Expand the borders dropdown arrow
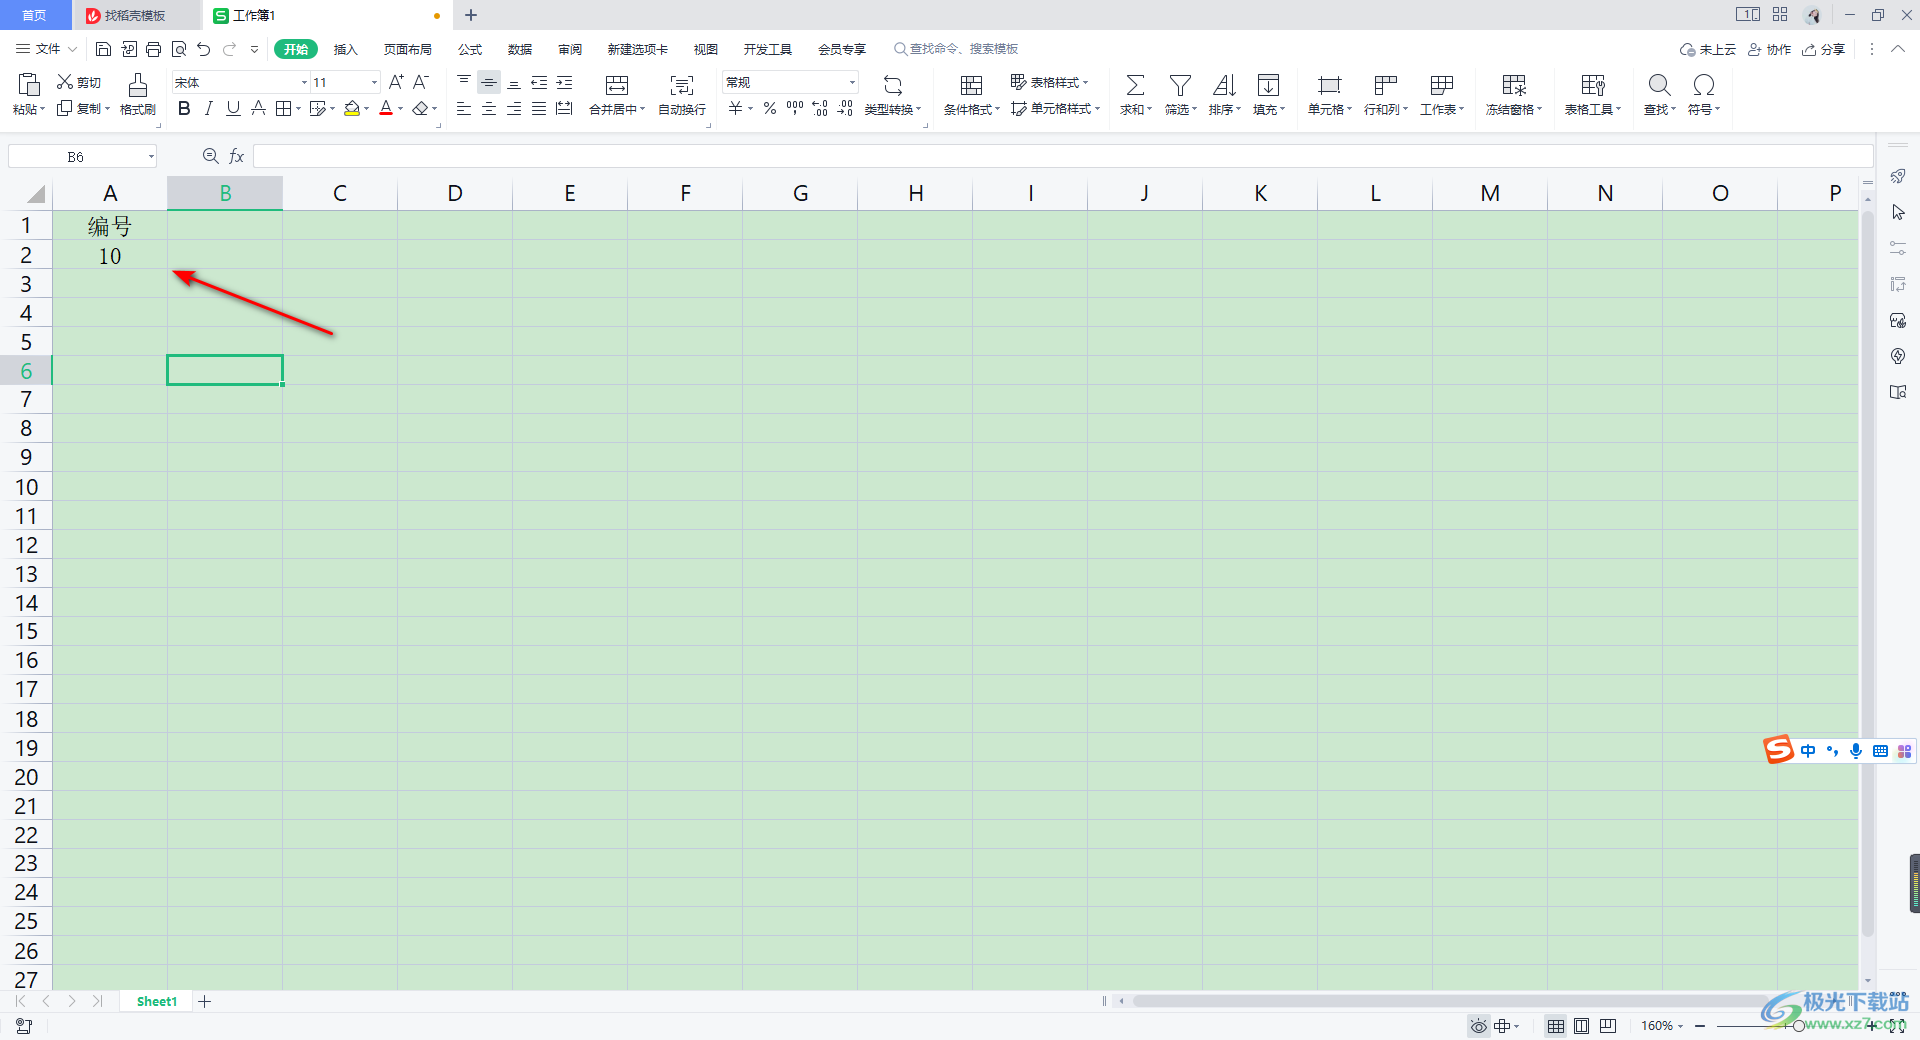This screenshot has width=1920, height=1040. 298,109
